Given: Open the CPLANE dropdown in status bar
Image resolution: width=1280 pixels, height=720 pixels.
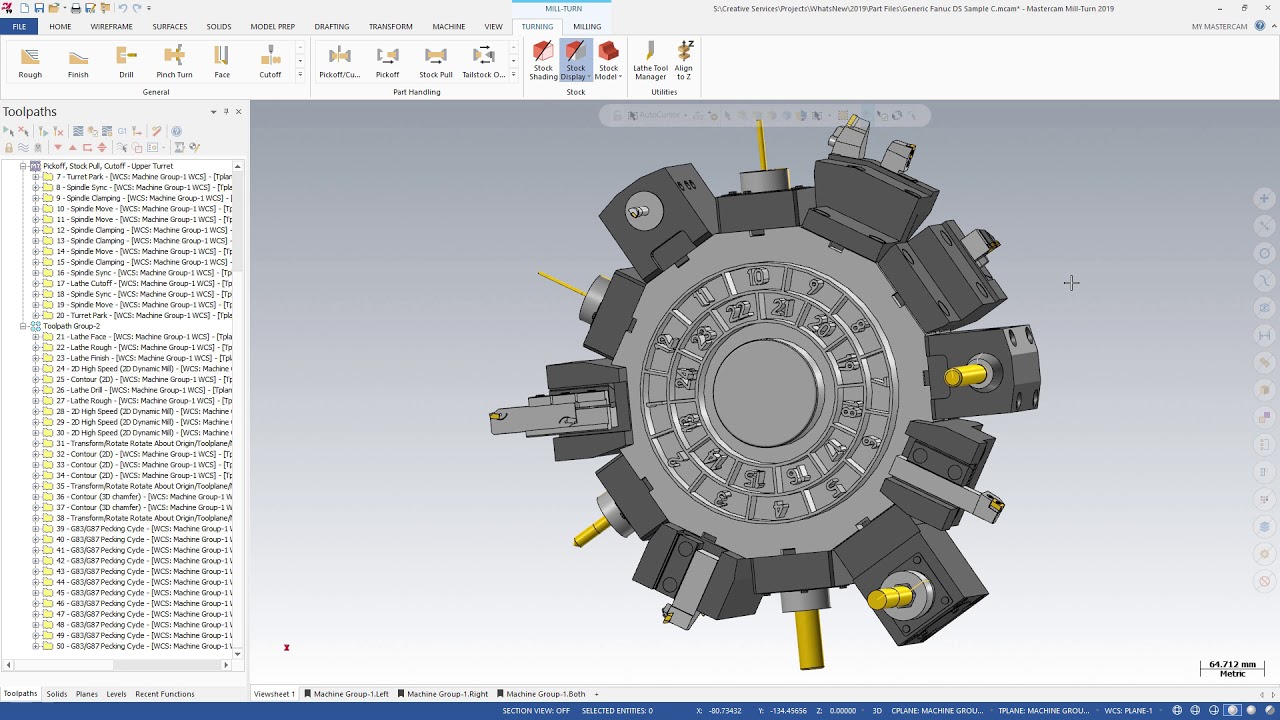Looking at the screenshot, I should coord(938,710).
